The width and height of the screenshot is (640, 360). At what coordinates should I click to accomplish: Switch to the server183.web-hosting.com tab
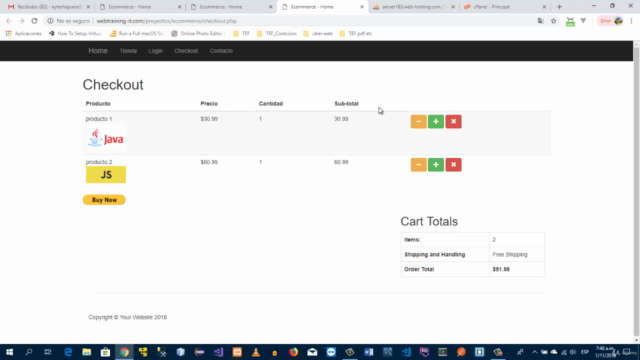413,7
